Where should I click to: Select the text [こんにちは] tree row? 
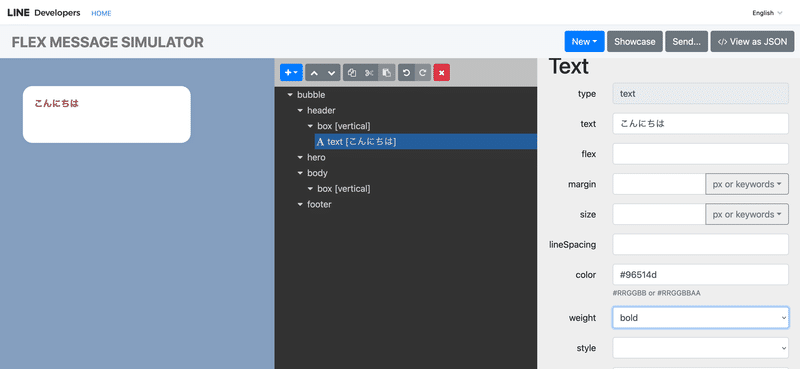point(426,141)
